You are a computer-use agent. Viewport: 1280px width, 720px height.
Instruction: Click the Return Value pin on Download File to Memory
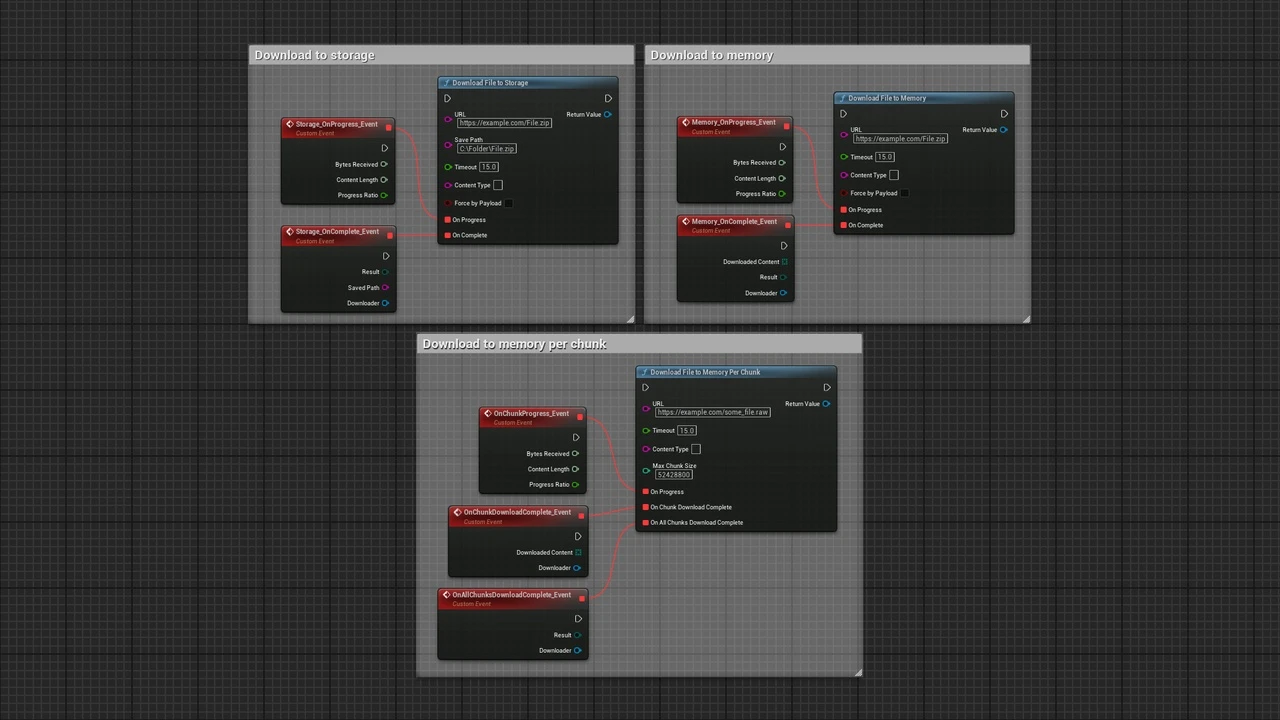click(x=1003, y=130)
